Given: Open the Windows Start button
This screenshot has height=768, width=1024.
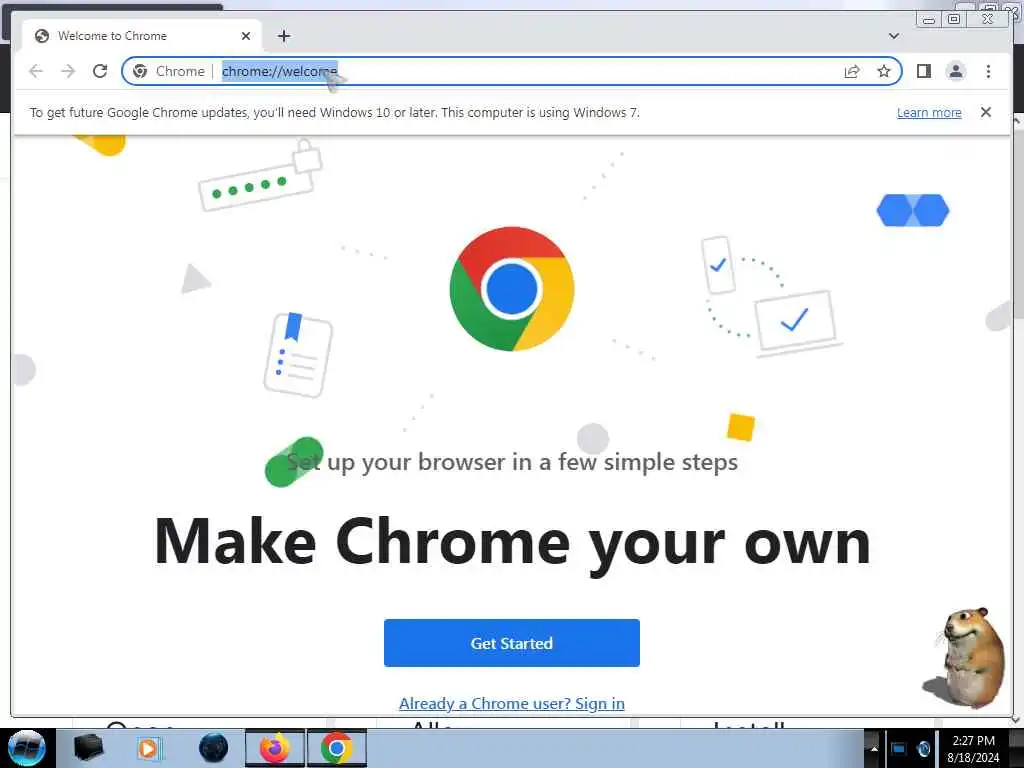Looking at the screenshot, I should coord(26,748).
